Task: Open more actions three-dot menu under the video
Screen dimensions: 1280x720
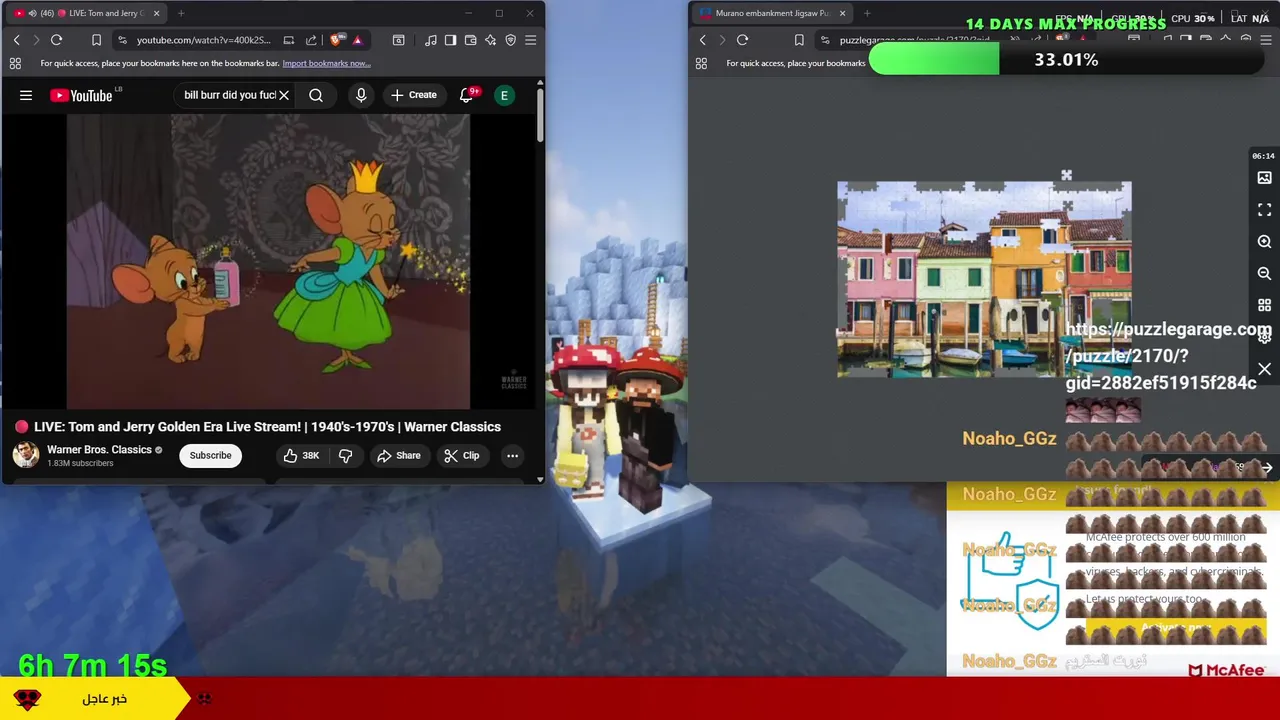Action: tap(512, 455)
